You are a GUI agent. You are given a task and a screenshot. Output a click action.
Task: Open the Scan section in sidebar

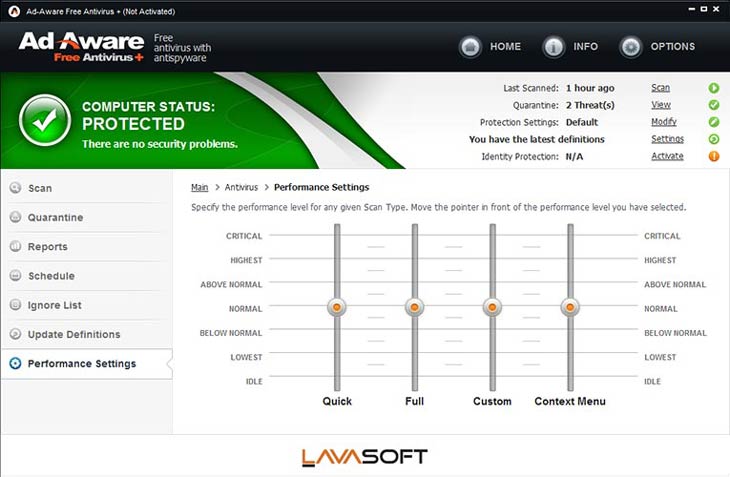point(87,188)
